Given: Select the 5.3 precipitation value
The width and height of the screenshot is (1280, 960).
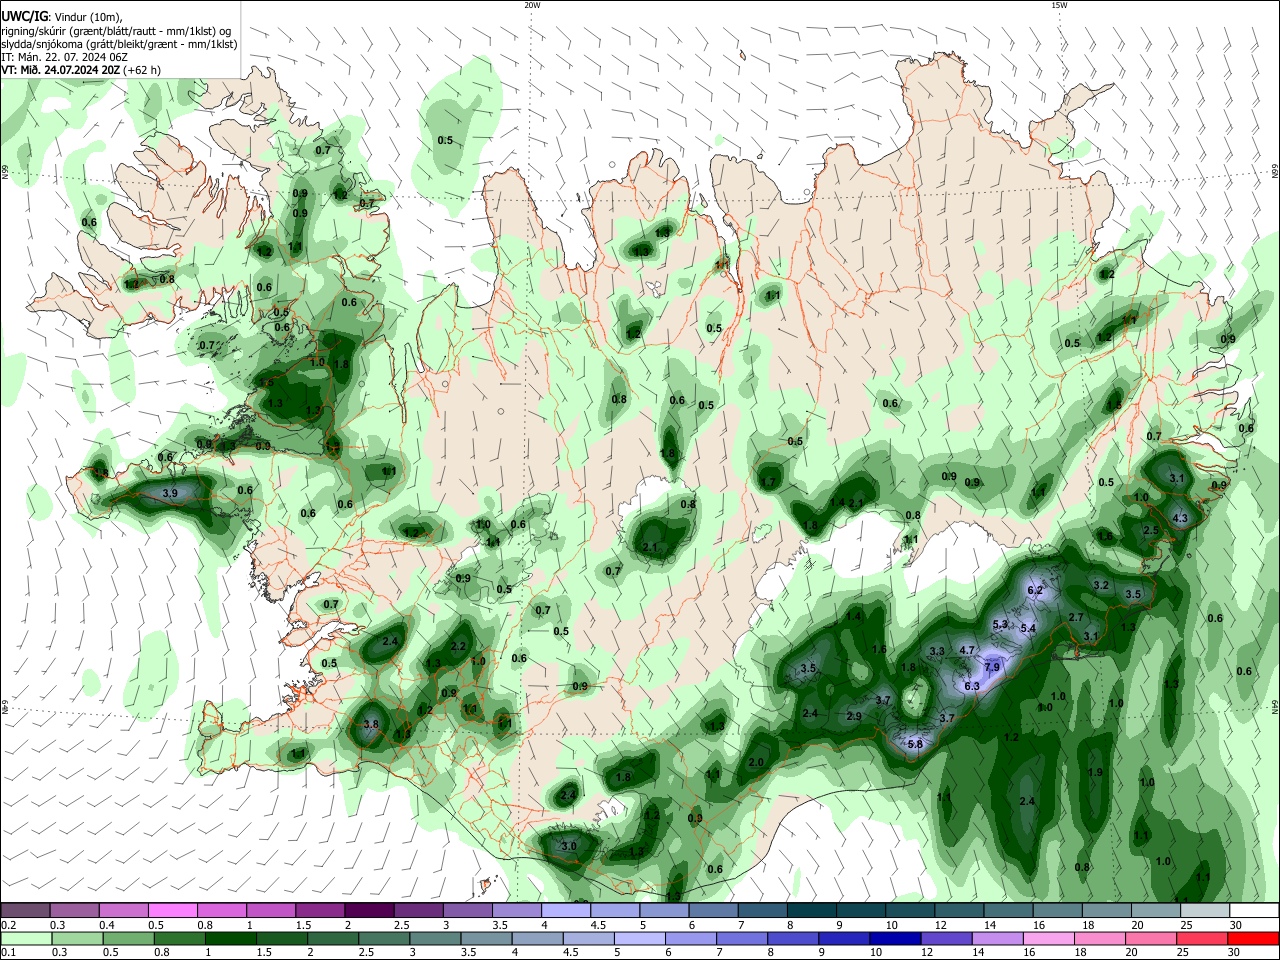Looking at the screenshot, I should point(999,624).
